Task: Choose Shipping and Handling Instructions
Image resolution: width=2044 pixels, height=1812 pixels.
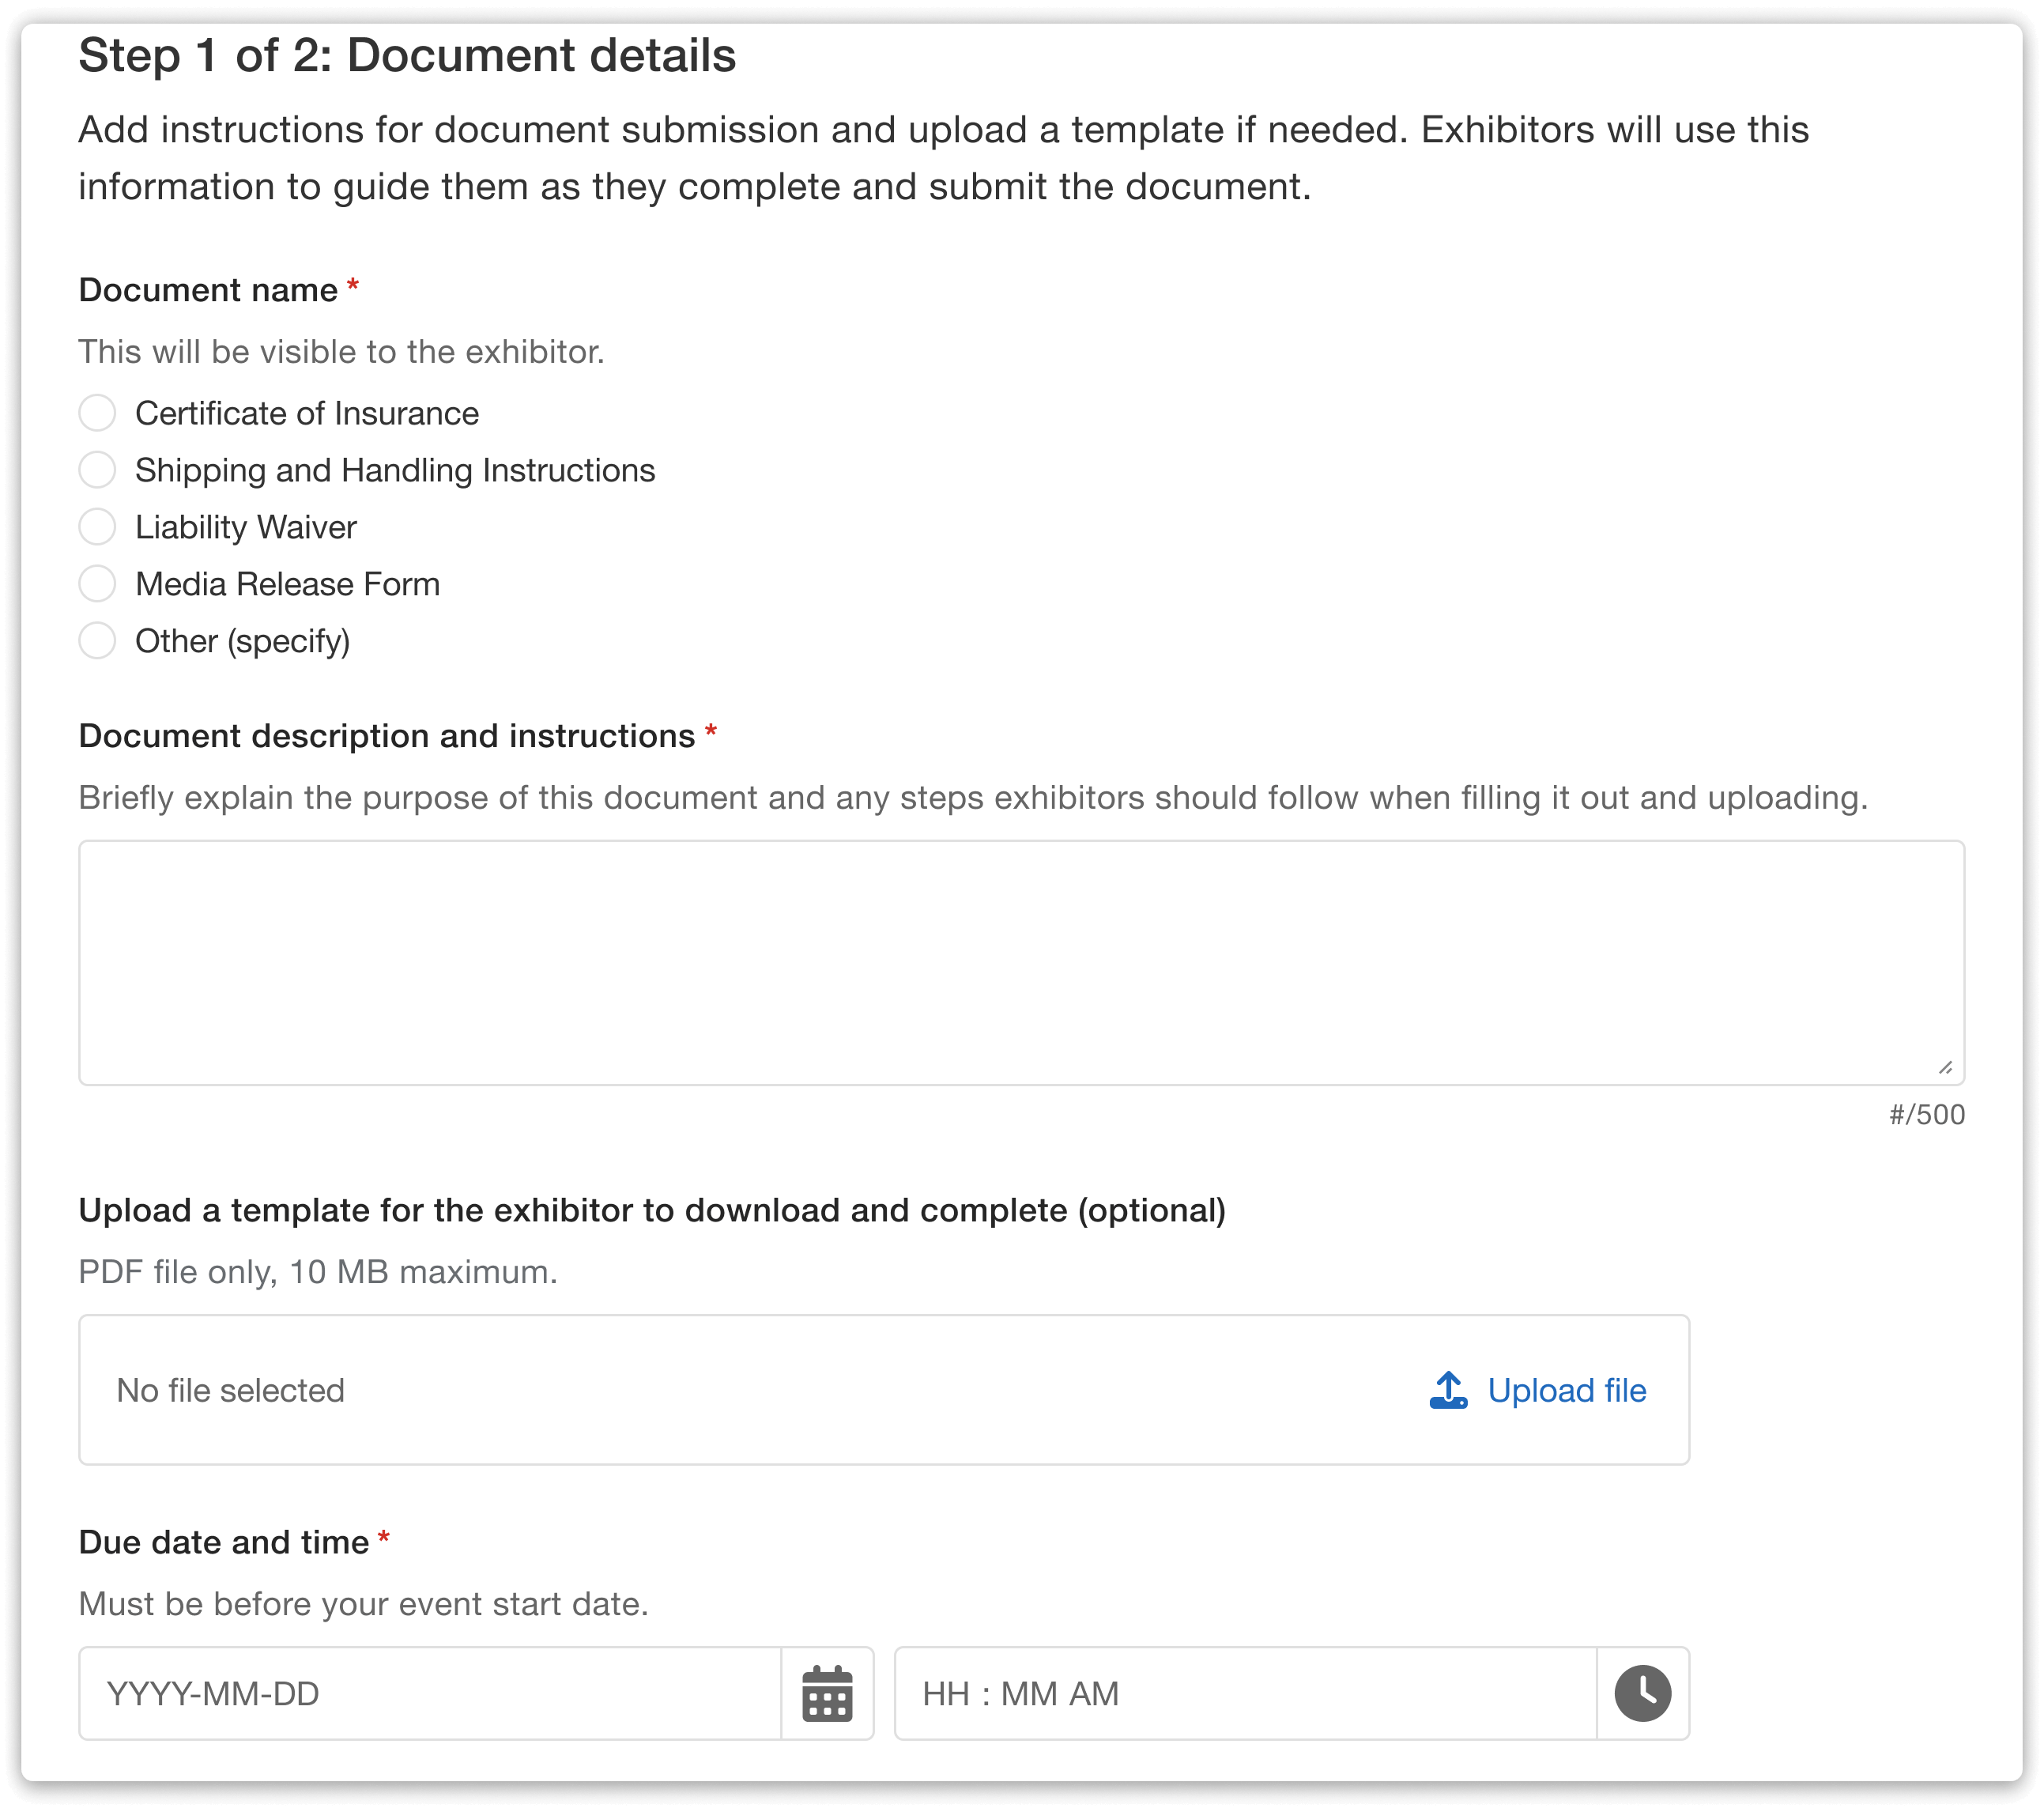Action: (x=98, y=470)
